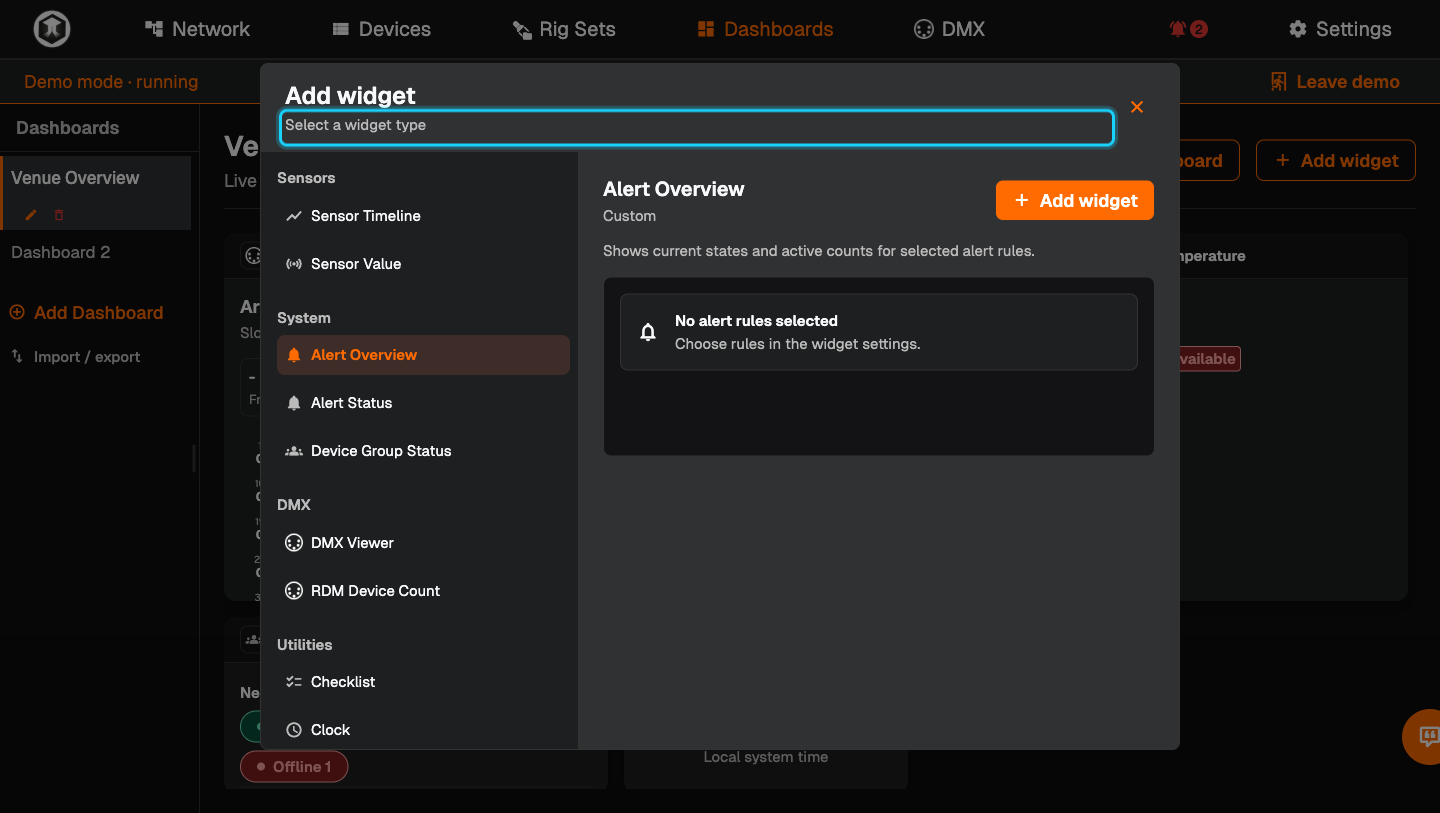Open the DMX tab
The image size is (1440, 813).
[x=950, y=29]
